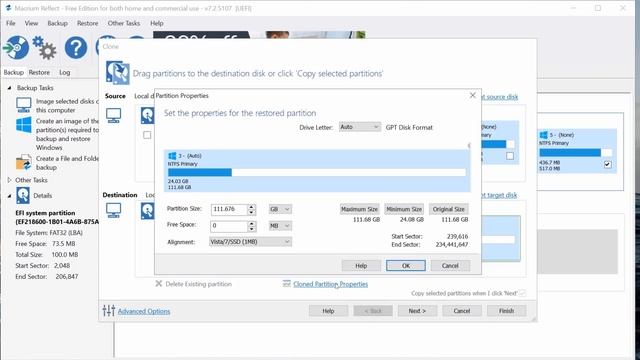
Task: Click the Details disk icon
Action: 23,195
